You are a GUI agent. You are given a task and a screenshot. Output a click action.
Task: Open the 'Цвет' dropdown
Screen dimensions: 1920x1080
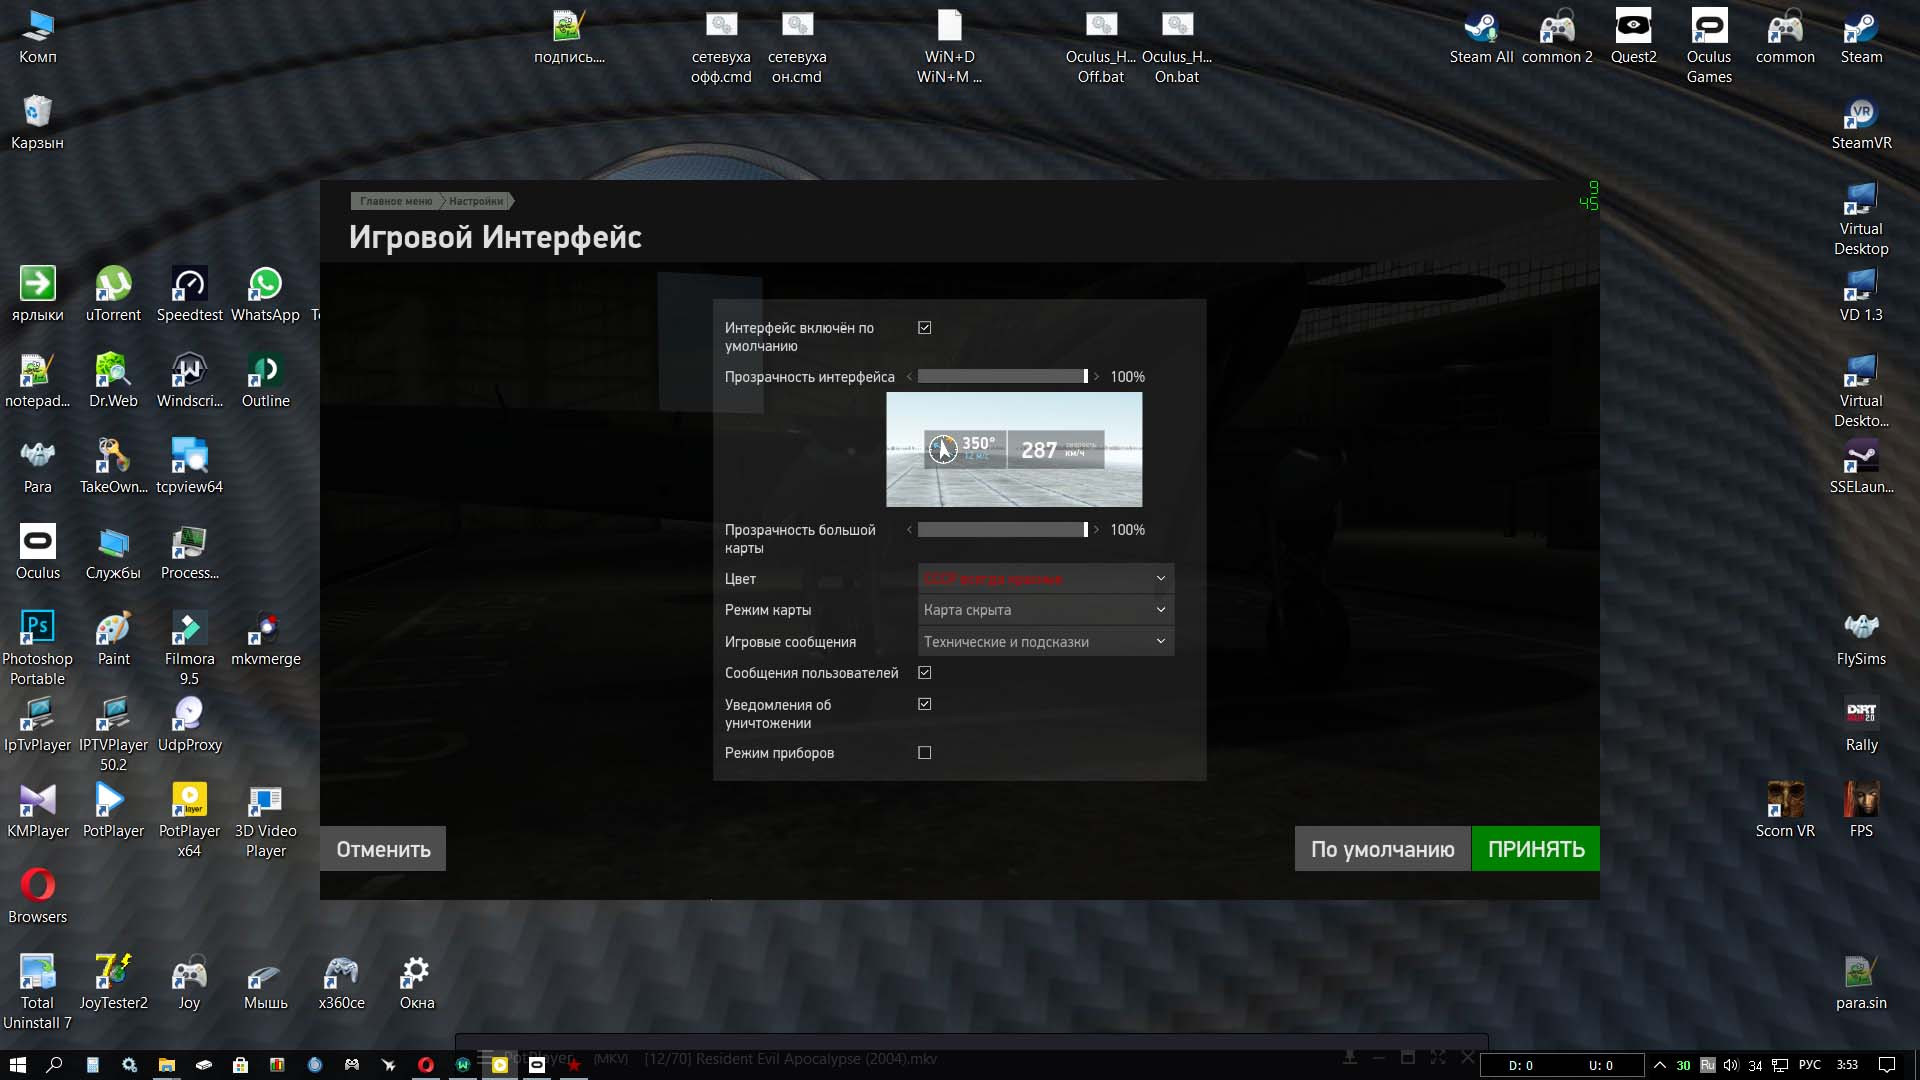click(1045, 579)
